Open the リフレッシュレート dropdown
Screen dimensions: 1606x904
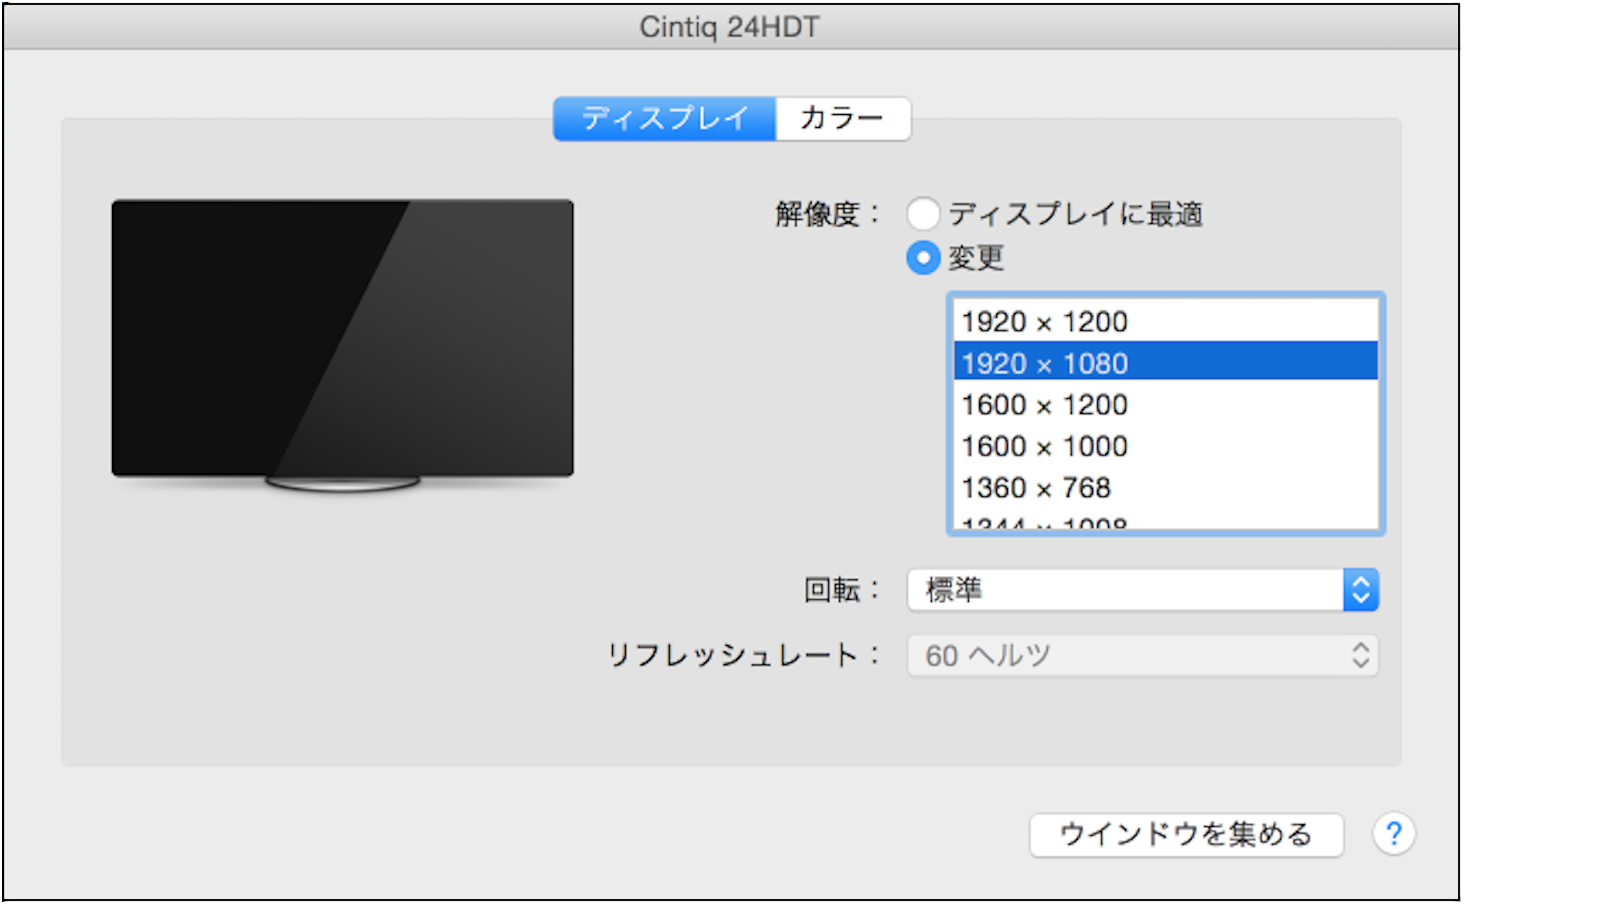[1140, 656]
